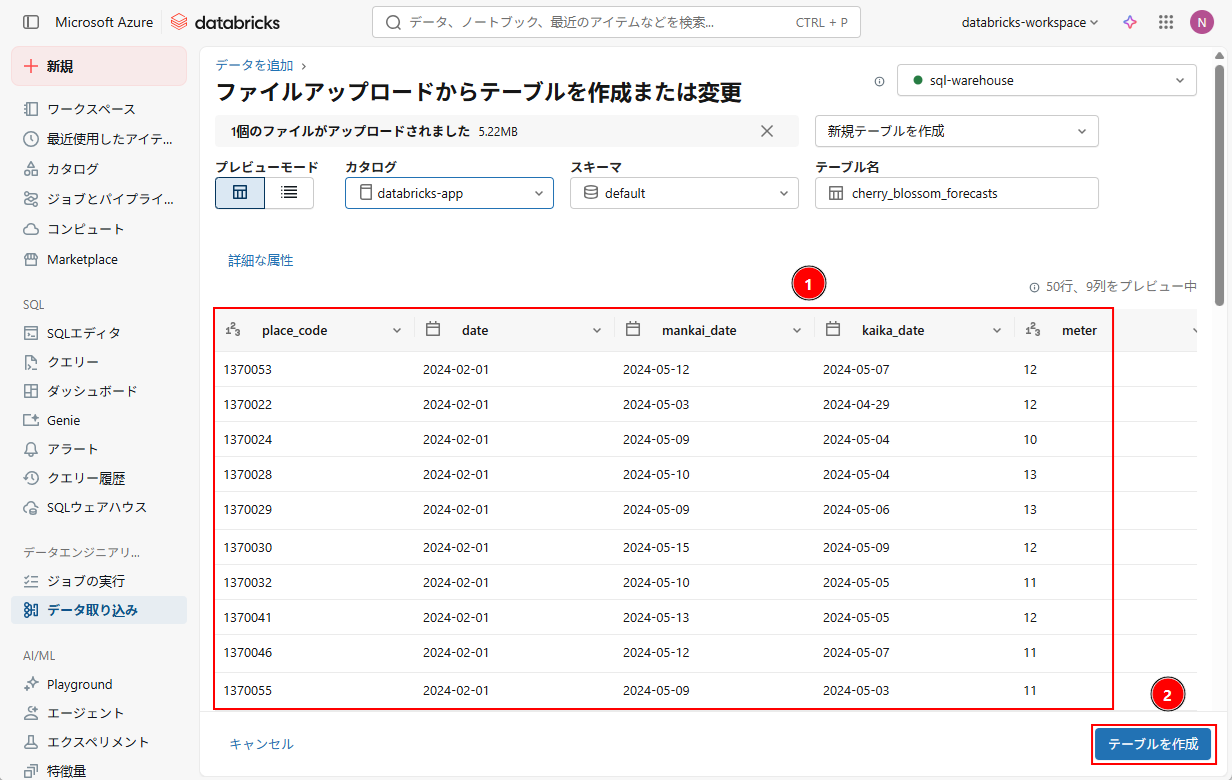The image size is (1232, 780).
Task: Switch to the list preview mode
Action: (x=289, y=193)
